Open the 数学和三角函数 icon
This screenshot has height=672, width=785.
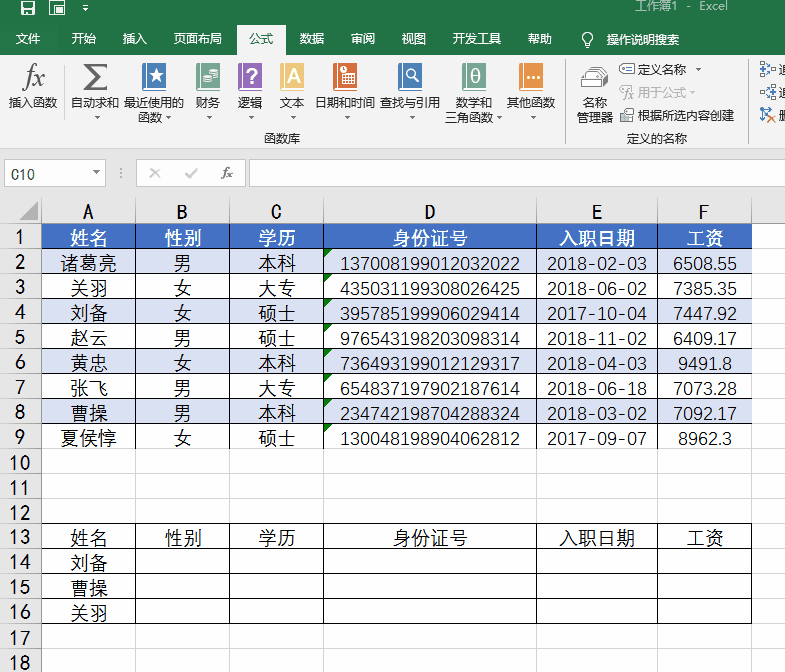(474, 77)
